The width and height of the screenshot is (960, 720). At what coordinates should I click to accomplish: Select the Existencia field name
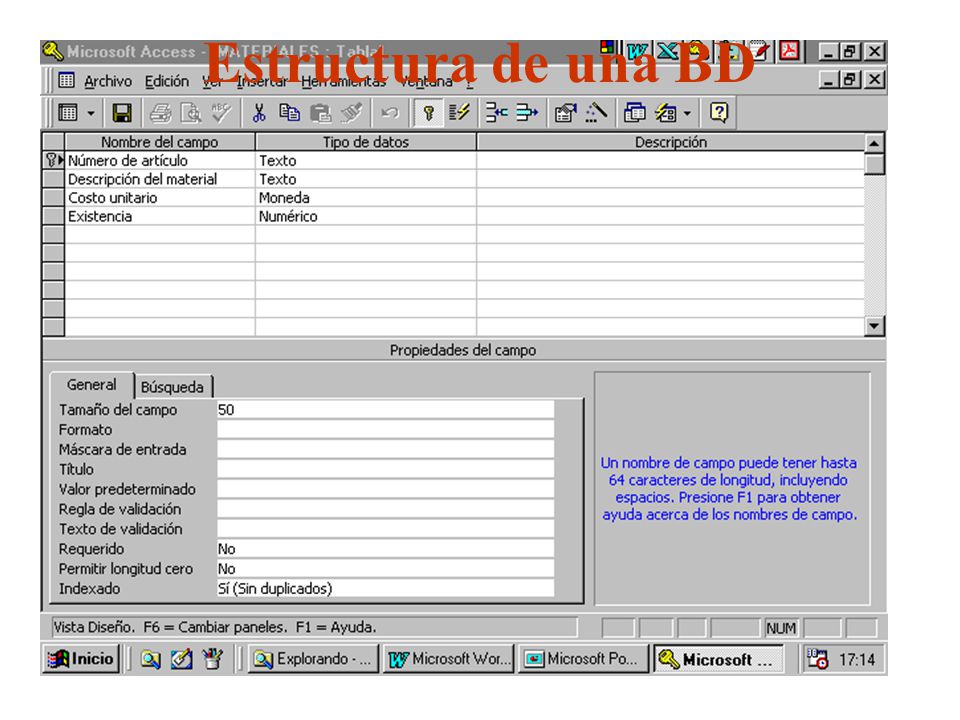pyautogui.click(x=100, y=216)
